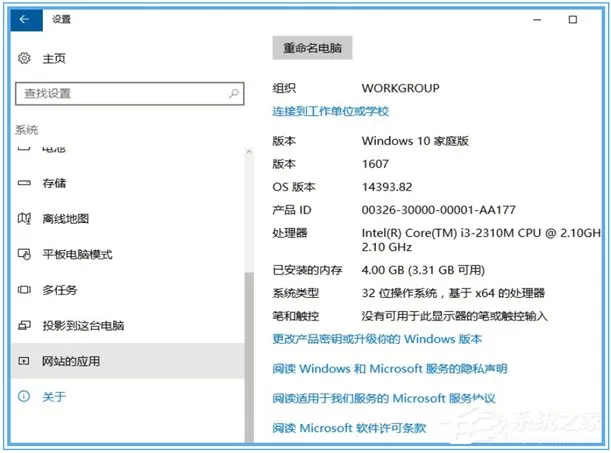Click the 笔和触控 label

(296, 316)
